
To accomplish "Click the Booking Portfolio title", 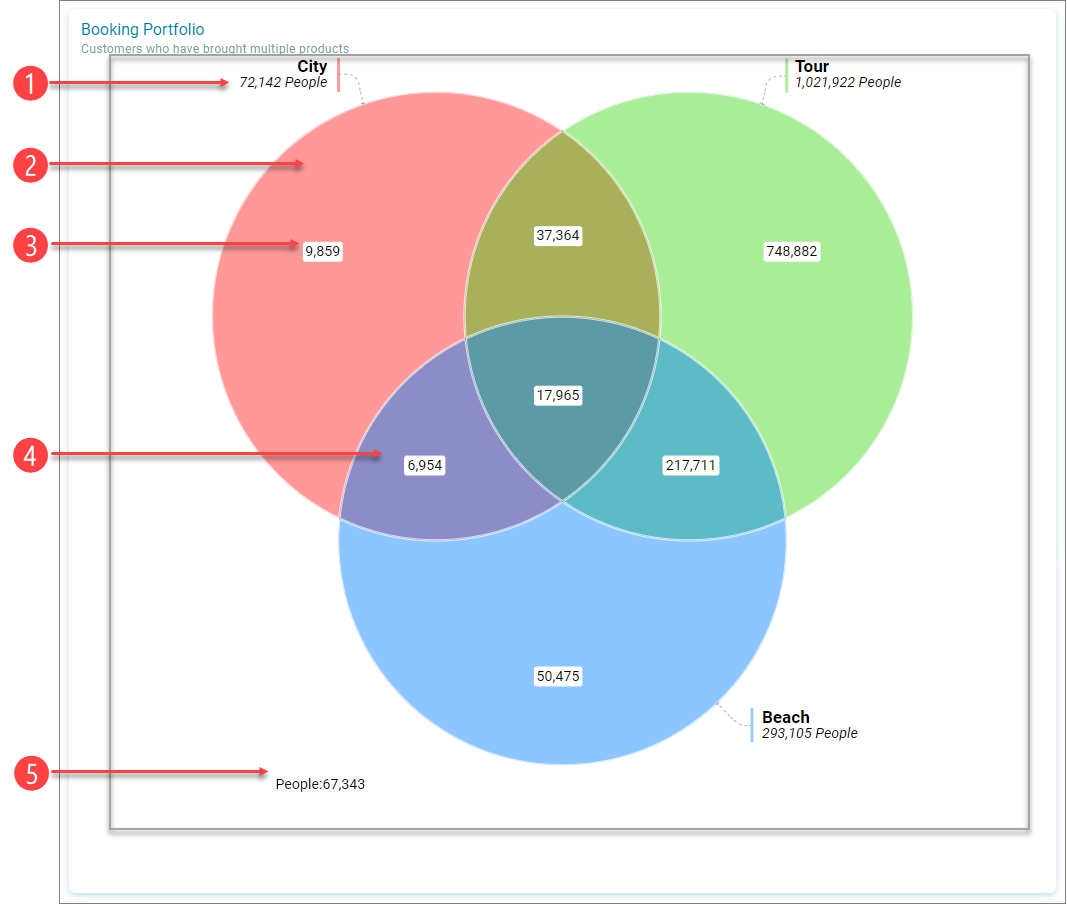I will click(x=142, y=29).
